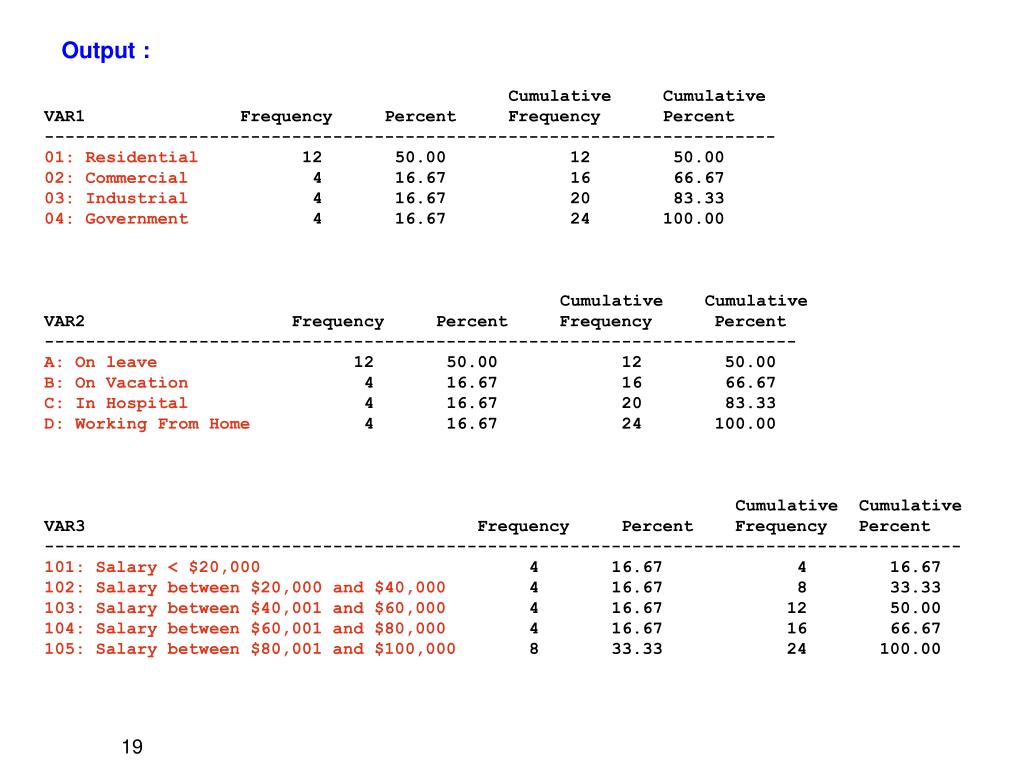Select the 04: Government row label
The height and width of the screenshot is (768, 1024).
(x=116, y=219)
